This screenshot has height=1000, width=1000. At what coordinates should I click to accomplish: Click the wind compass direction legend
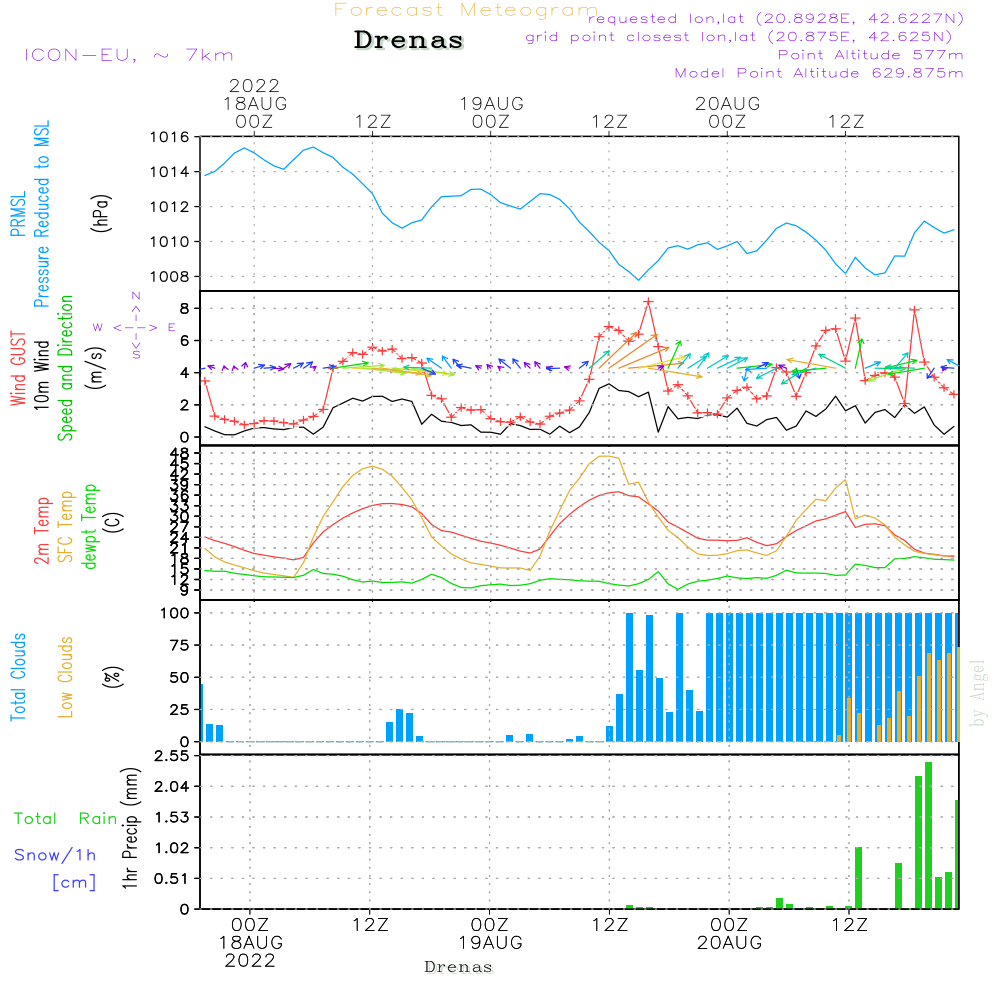[136, 327]
